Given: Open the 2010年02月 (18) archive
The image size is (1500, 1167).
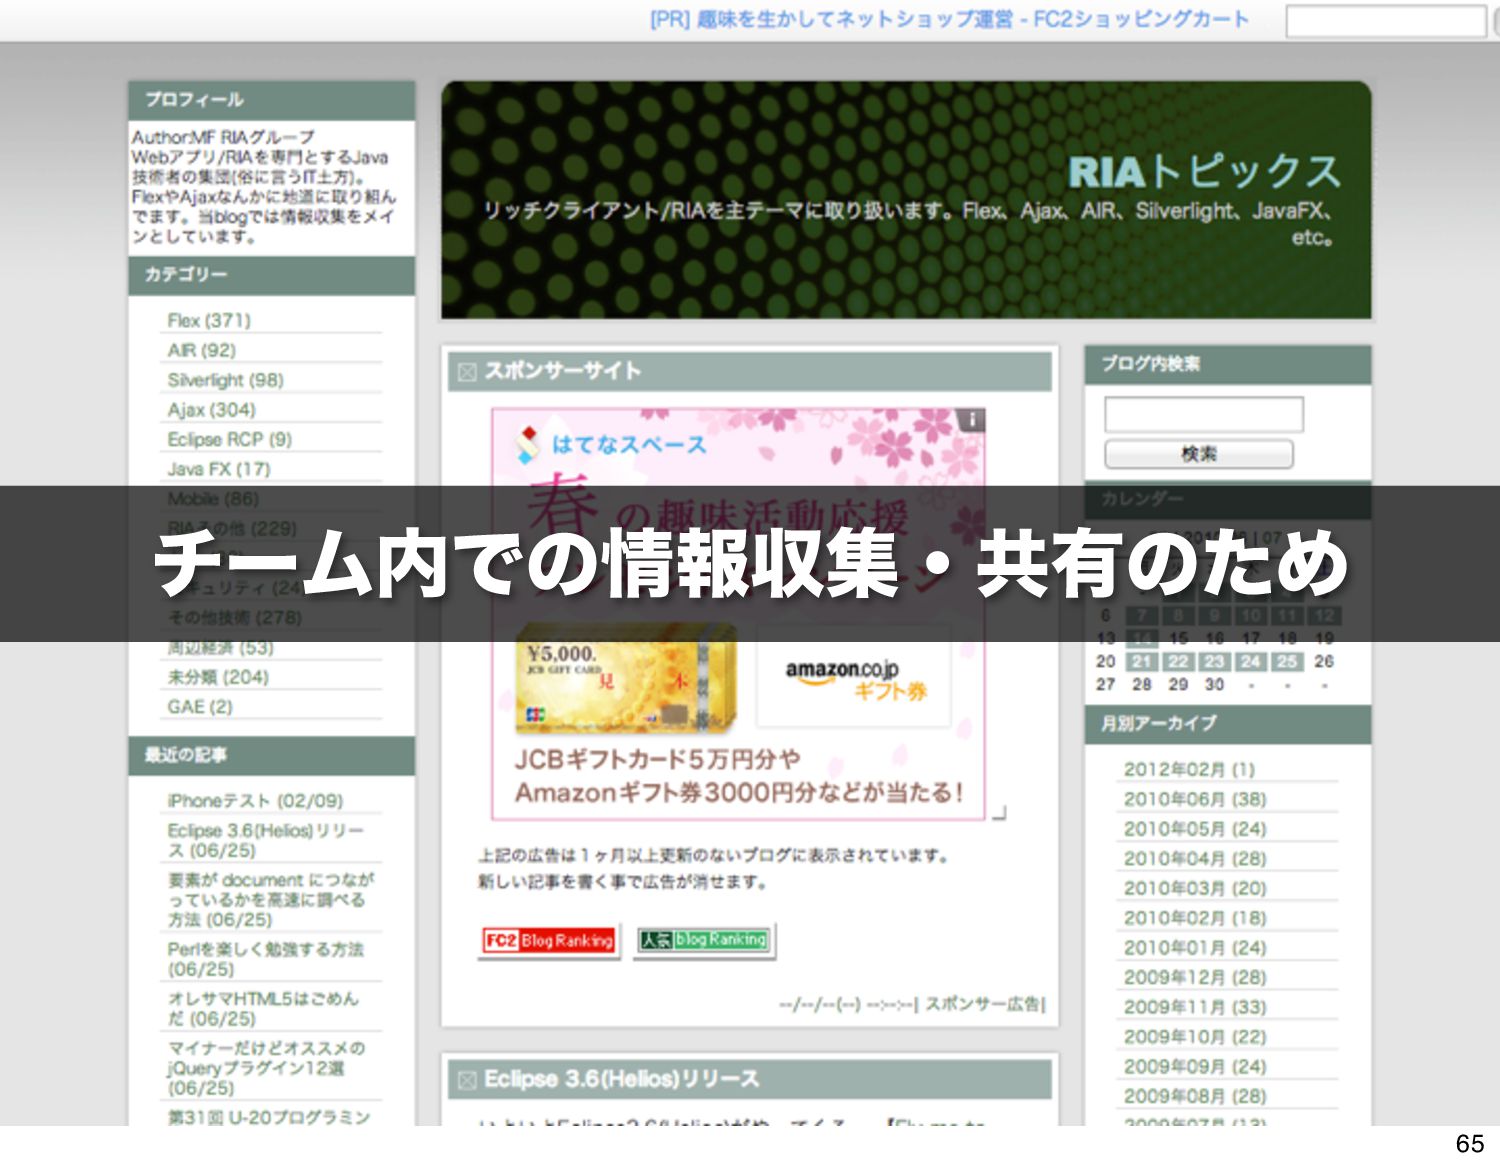Looking at the screenshot, I should [1195, 918].
